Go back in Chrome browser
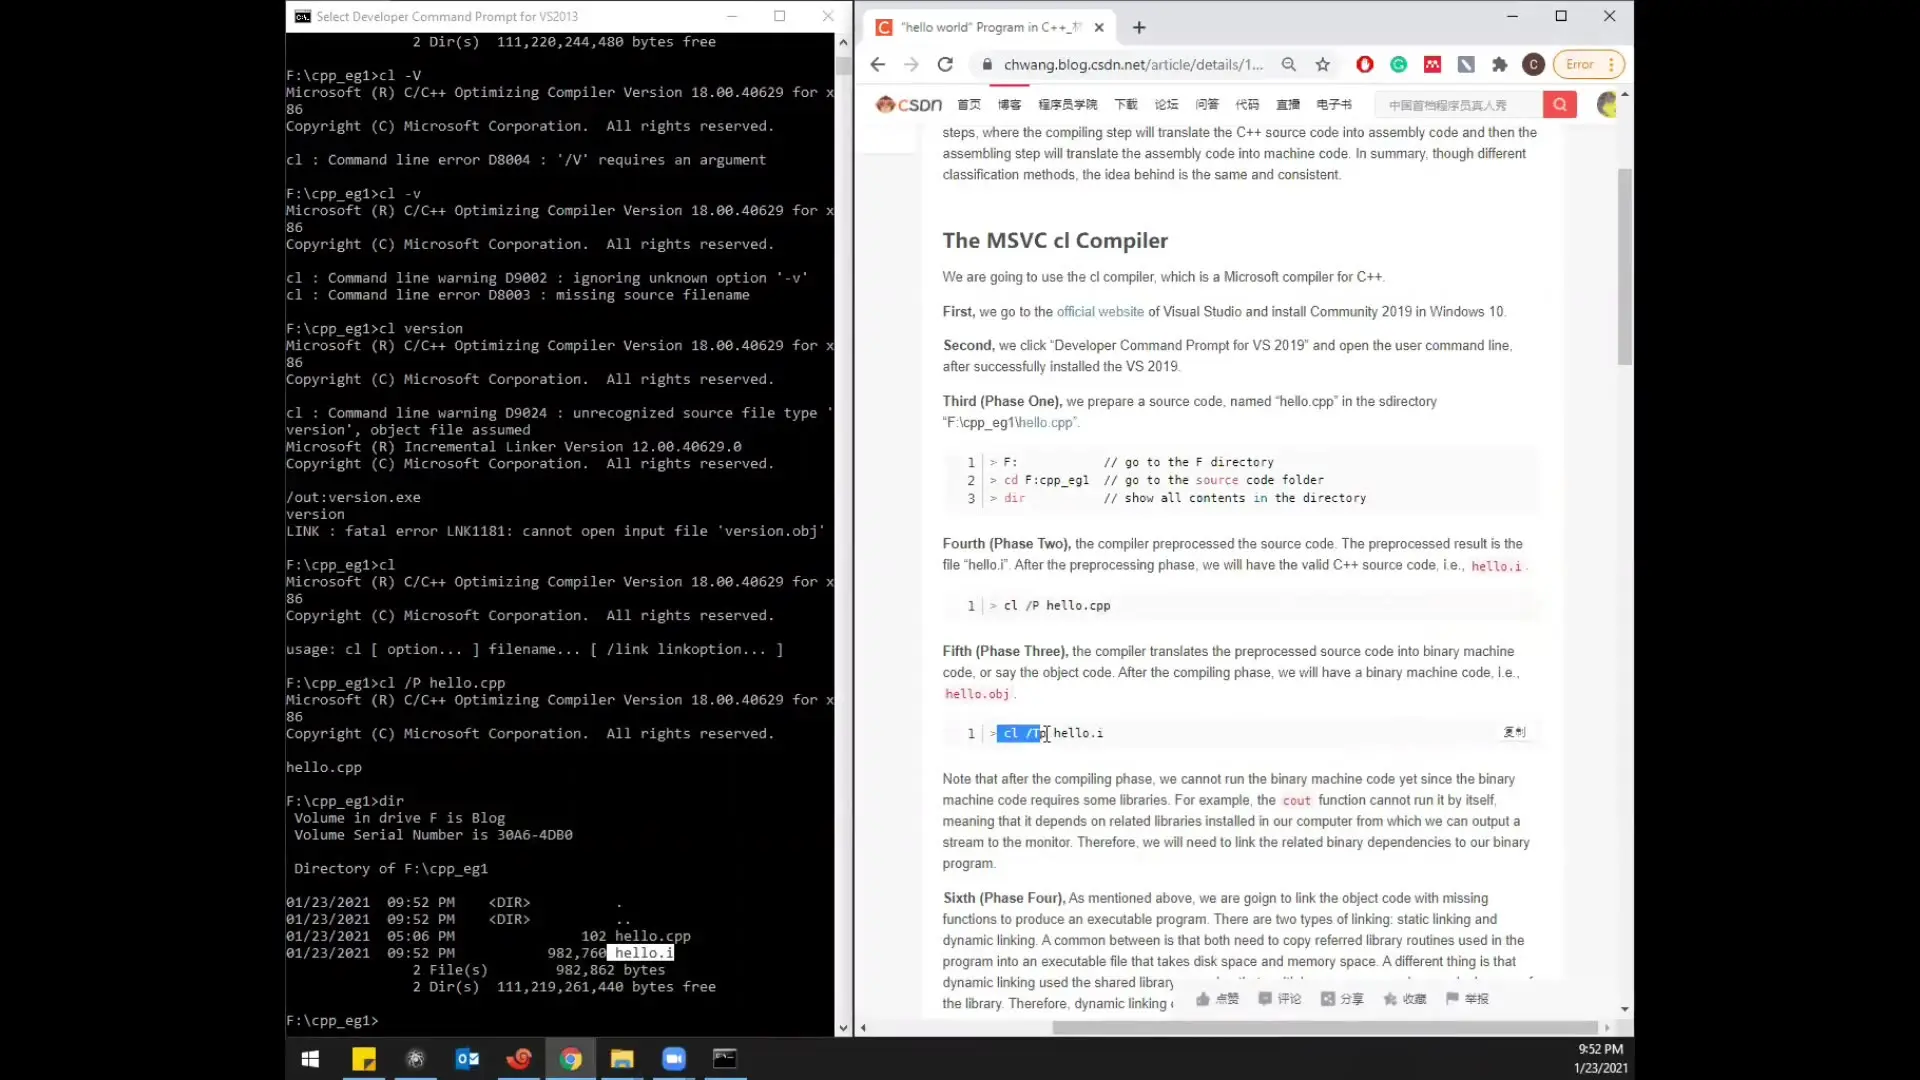The width and height of the screenshot is (1920, 1080). (x=877, y=65)
